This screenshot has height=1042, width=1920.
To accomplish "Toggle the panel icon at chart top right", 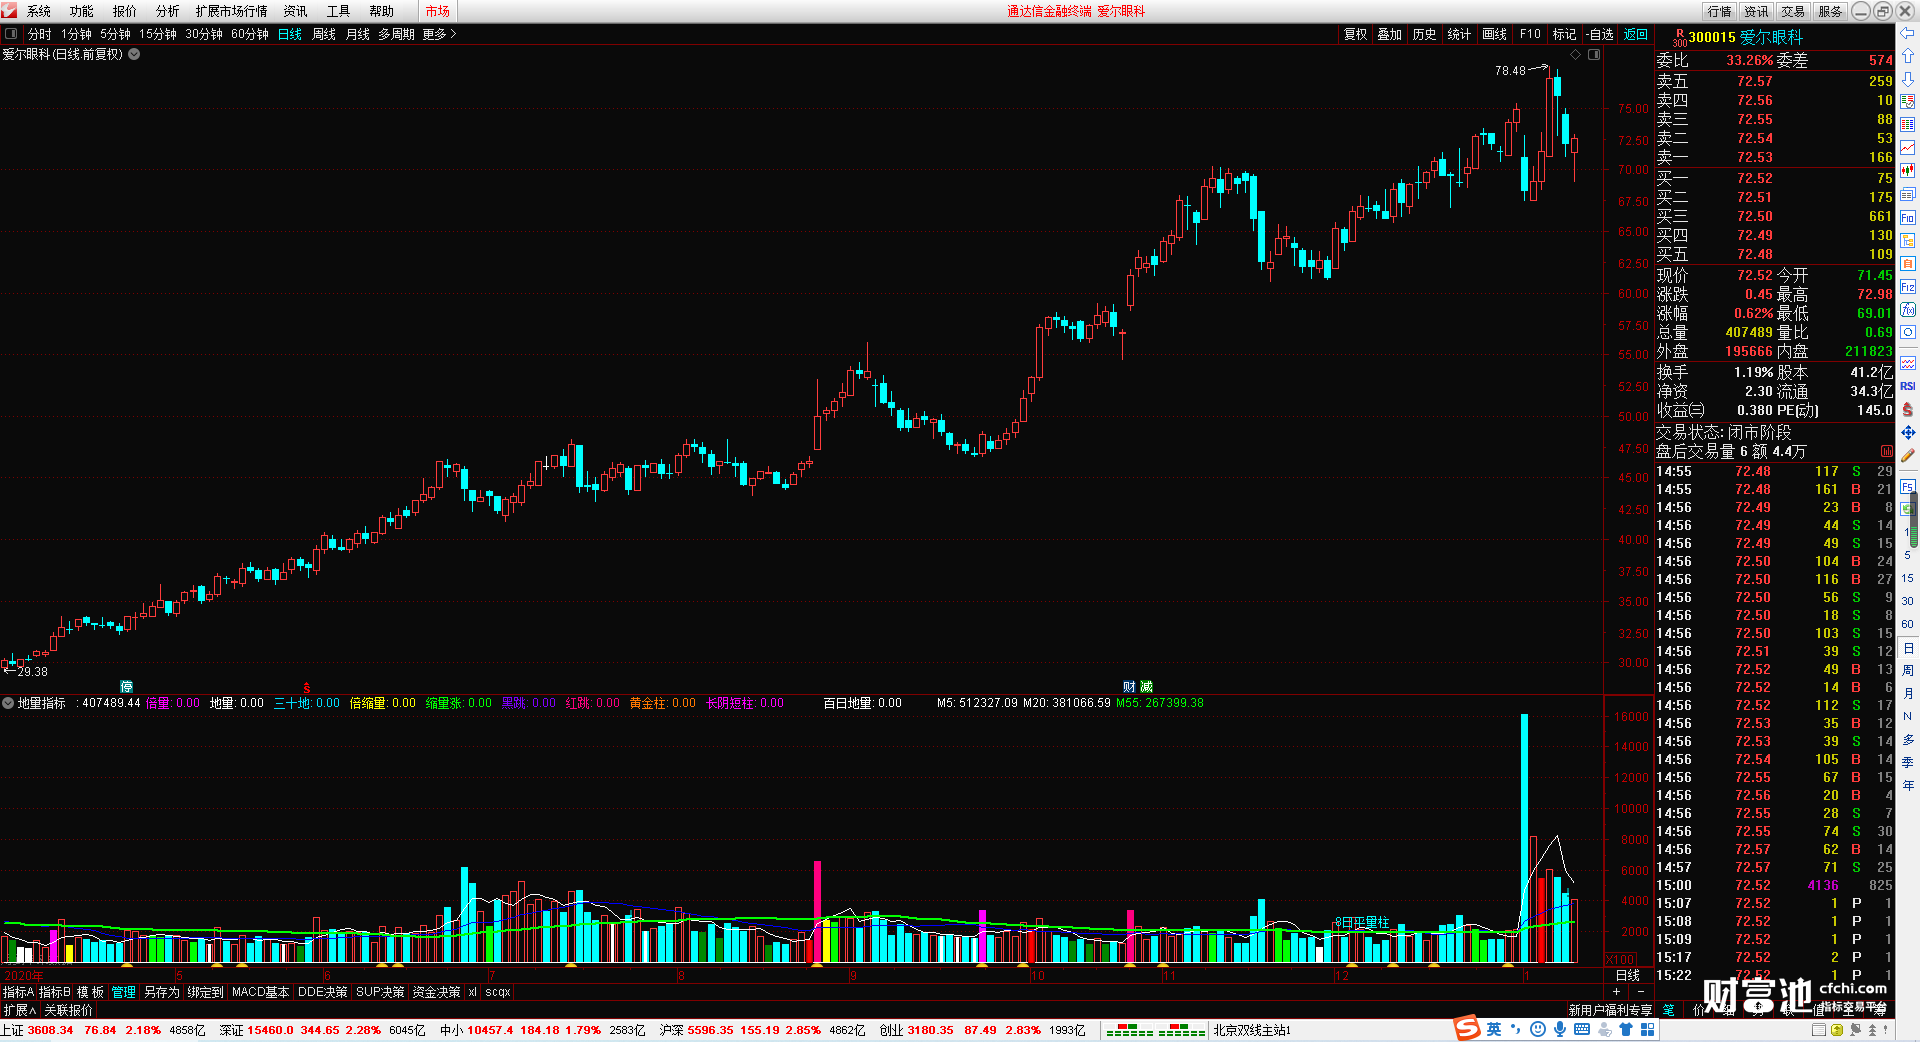I will [1594, 54].
